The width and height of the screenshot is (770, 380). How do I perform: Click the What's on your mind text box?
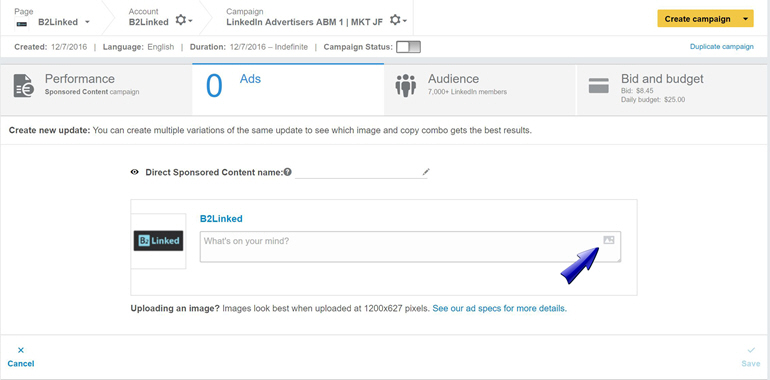pos(410,246)
